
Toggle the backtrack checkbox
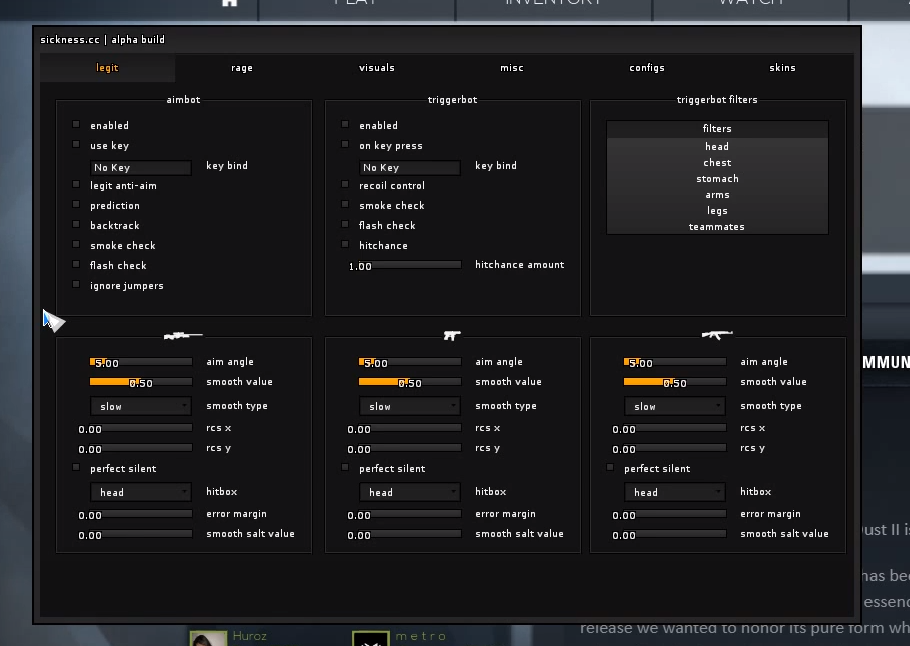tap(76, 225)
